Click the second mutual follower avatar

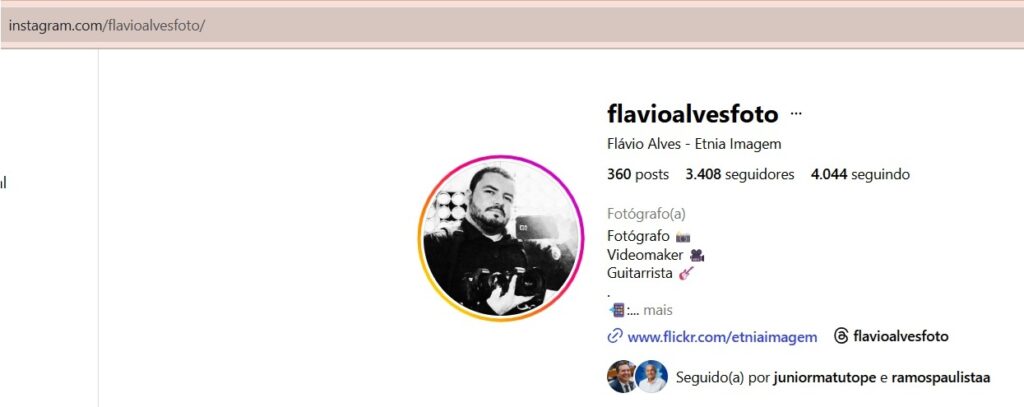pos(651,376)
